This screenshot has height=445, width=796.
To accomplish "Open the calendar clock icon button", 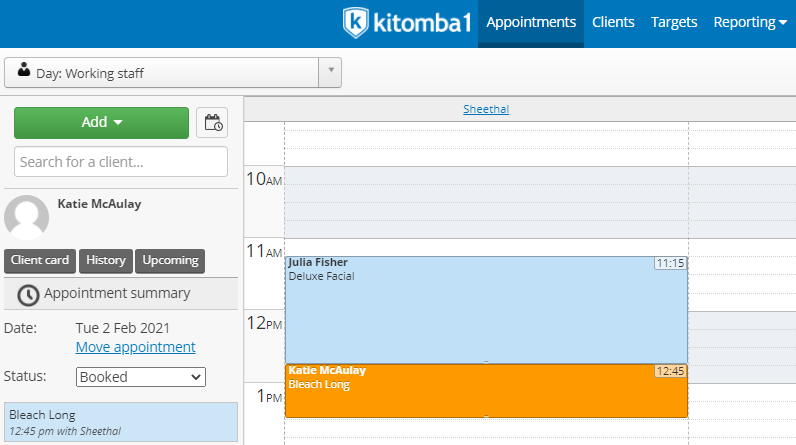I will pyautogui.click(x=212, y=123).
